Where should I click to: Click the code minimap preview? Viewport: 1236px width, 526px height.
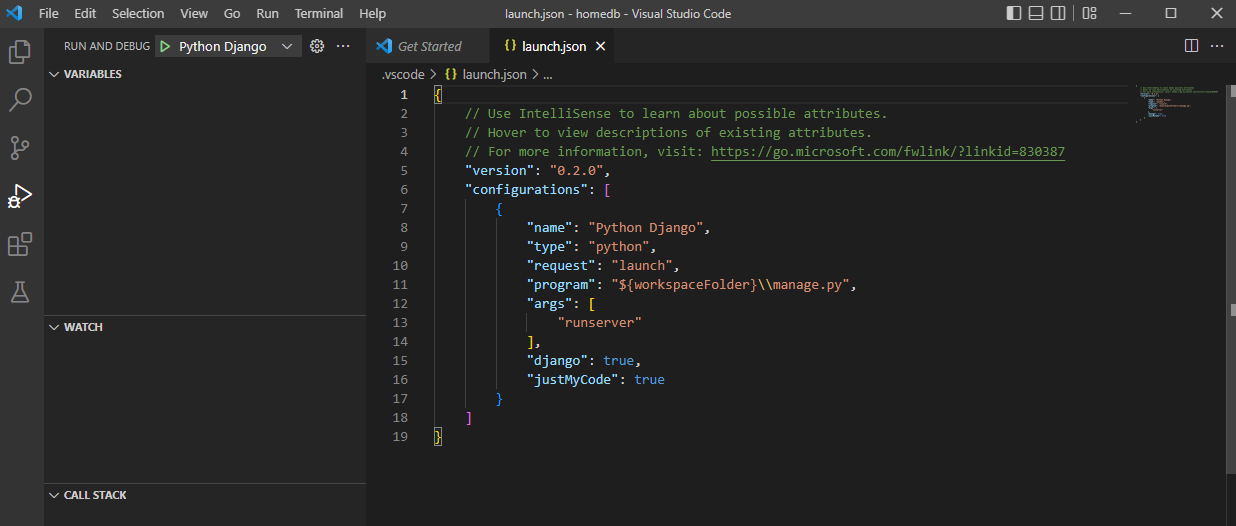click(x=1176, y=103)
